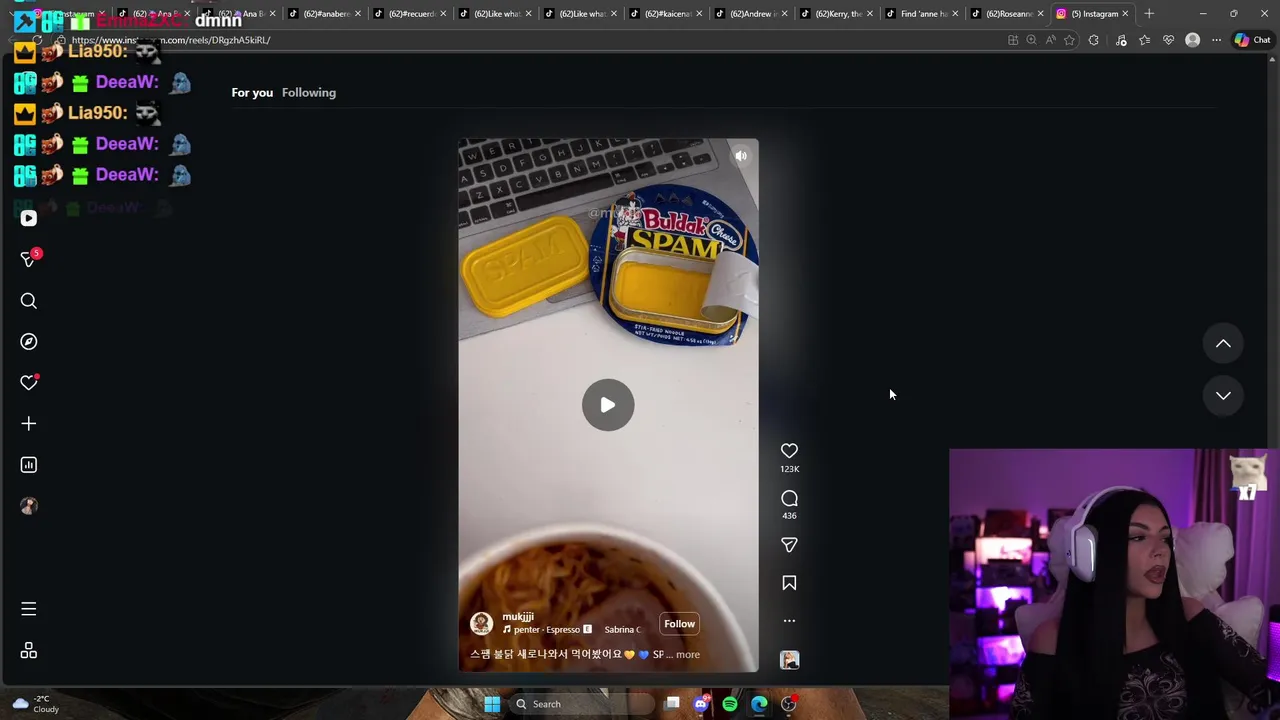Create a new post with plus icon
Viewport: 1280px width, 720px height.
28,424
